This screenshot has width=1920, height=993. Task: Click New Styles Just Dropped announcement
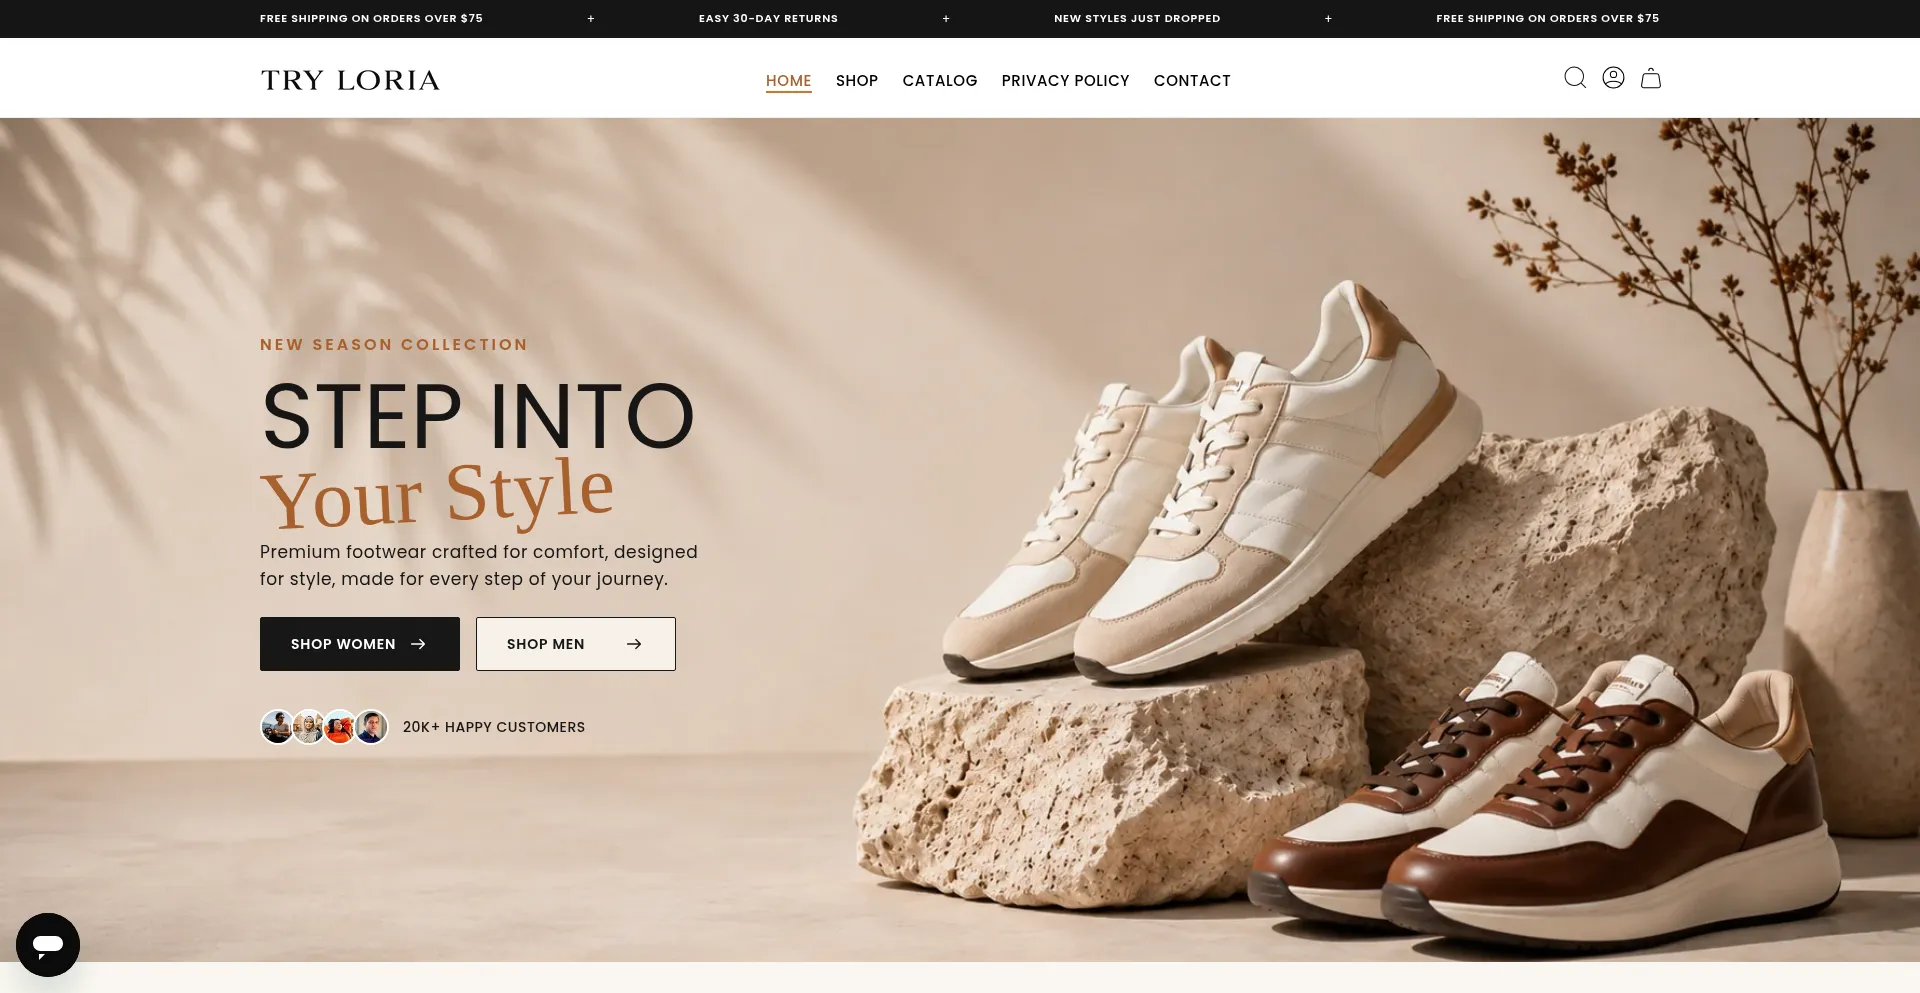point(1137,18)
